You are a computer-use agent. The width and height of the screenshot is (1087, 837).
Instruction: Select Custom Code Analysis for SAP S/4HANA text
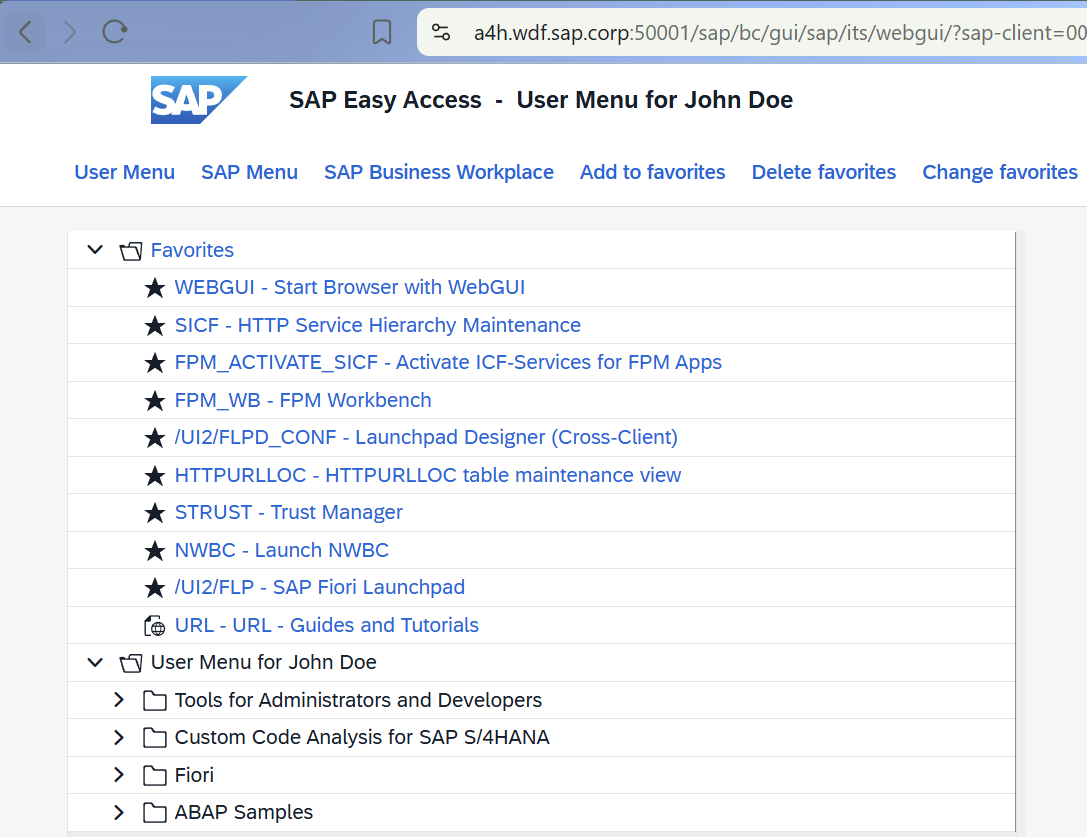tap(362, 737)
